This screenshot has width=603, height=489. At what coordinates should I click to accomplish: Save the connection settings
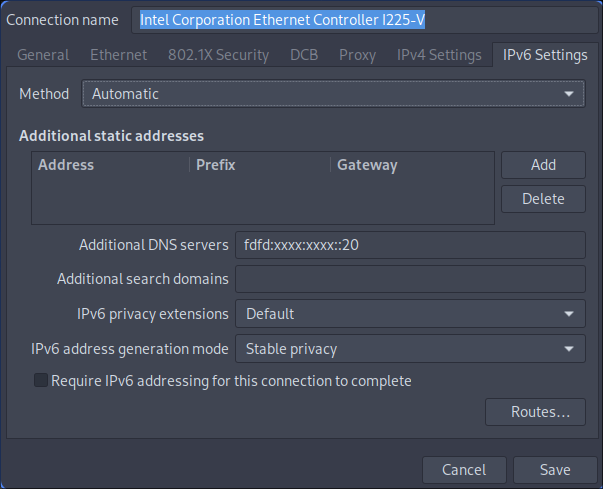[555, 470]
